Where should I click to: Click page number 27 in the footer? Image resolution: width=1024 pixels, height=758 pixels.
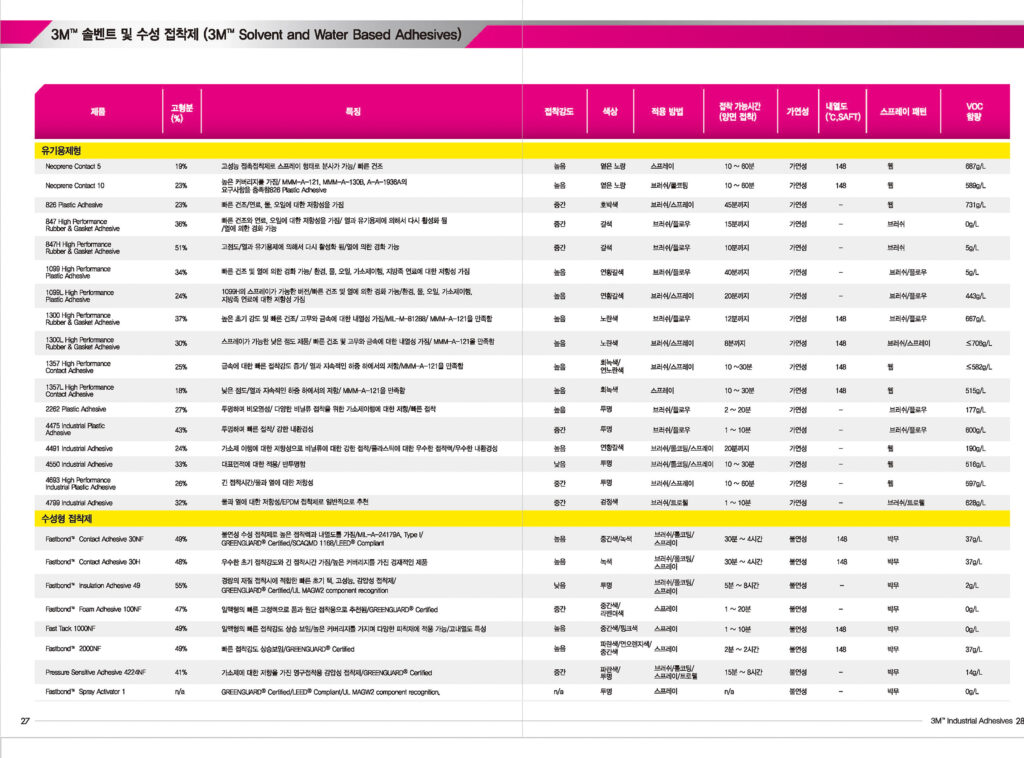(25, 721)
